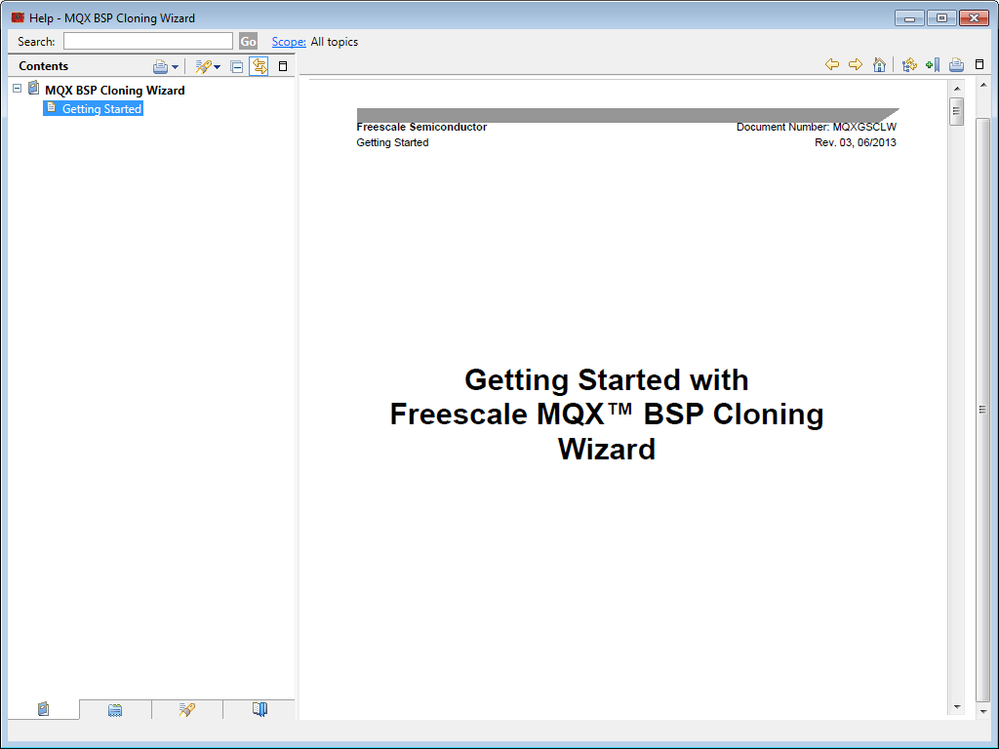Click into the Search input field
The height and width of the screenshot is (749, 999).
[148, 41]
